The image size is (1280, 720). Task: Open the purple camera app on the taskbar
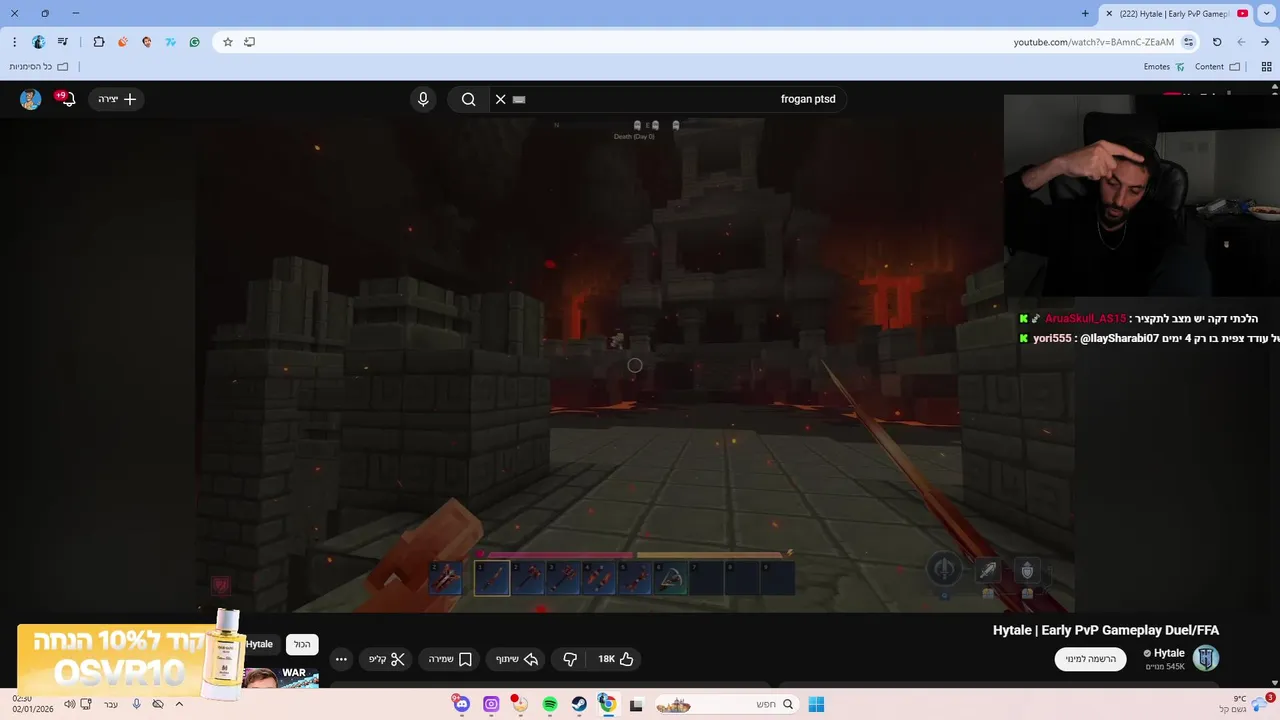(x=491, y=704)
